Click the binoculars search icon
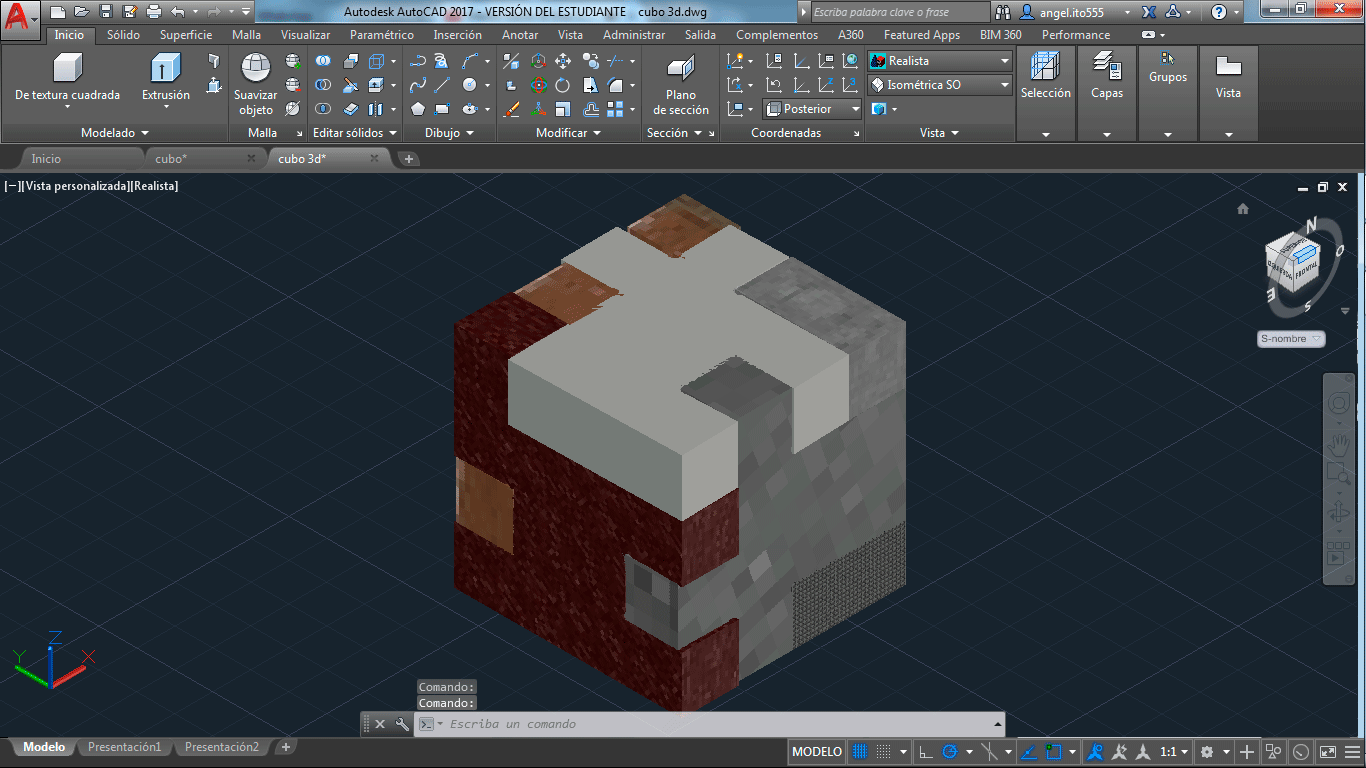The width and height of the screenshot is (1366, 768). tap(1003, 12)
